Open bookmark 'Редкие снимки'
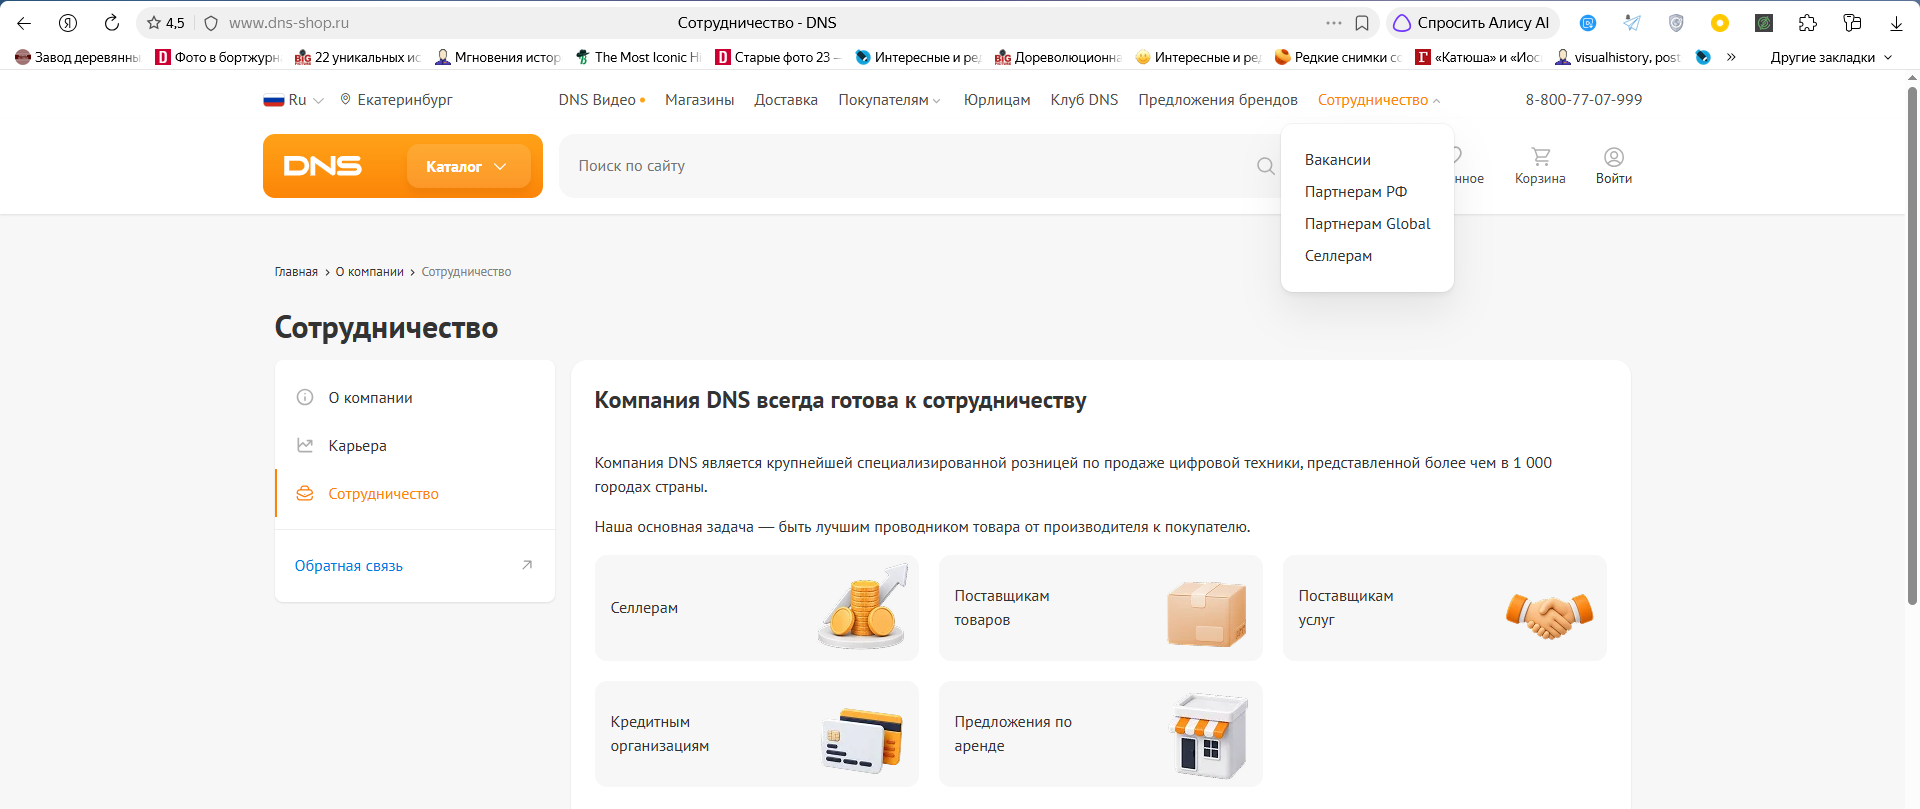Image resolution: width=1920 pixels, height=809 pixels. tap(1338, 57)
